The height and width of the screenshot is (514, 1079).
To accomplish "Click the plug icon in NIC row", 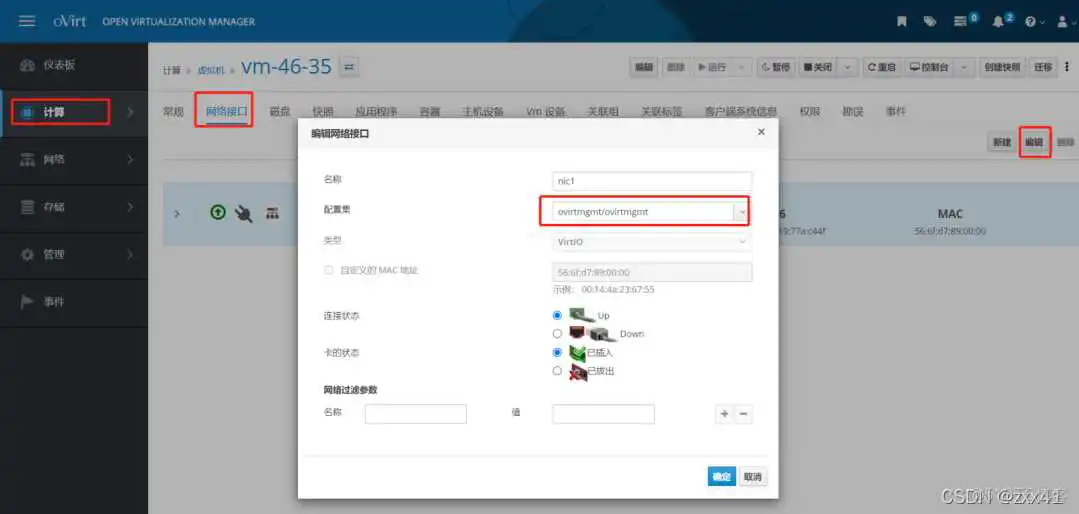I will point(244,214).
